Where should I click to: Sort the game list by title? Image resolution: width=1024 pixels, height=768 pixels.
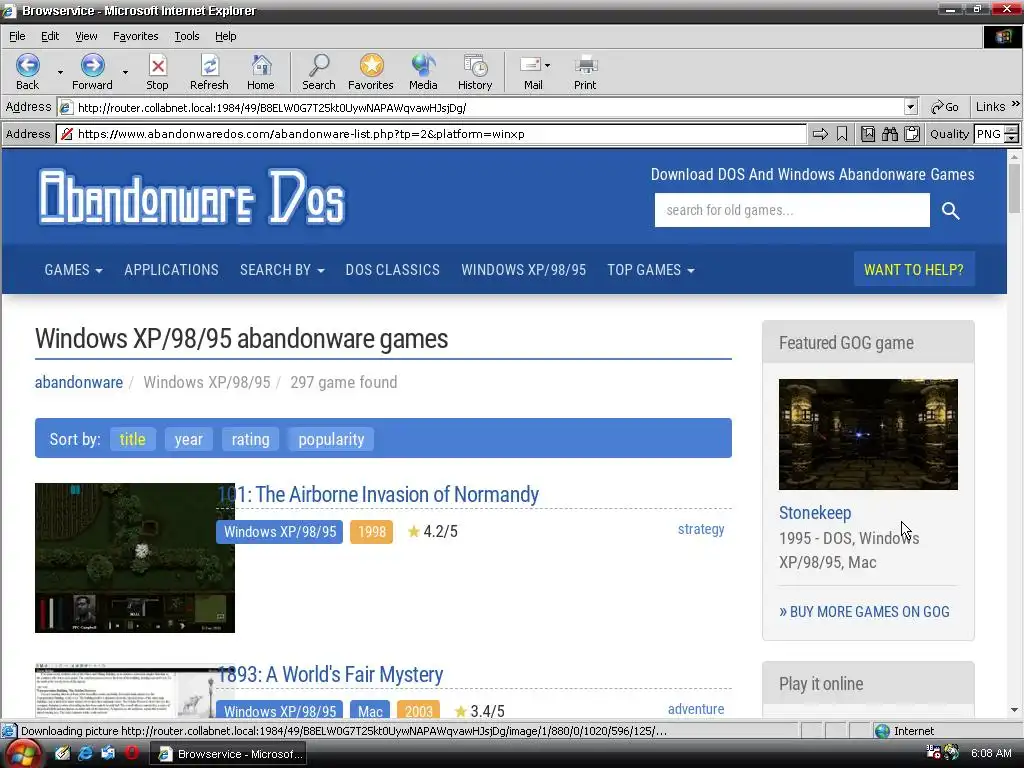pos(133,439)
